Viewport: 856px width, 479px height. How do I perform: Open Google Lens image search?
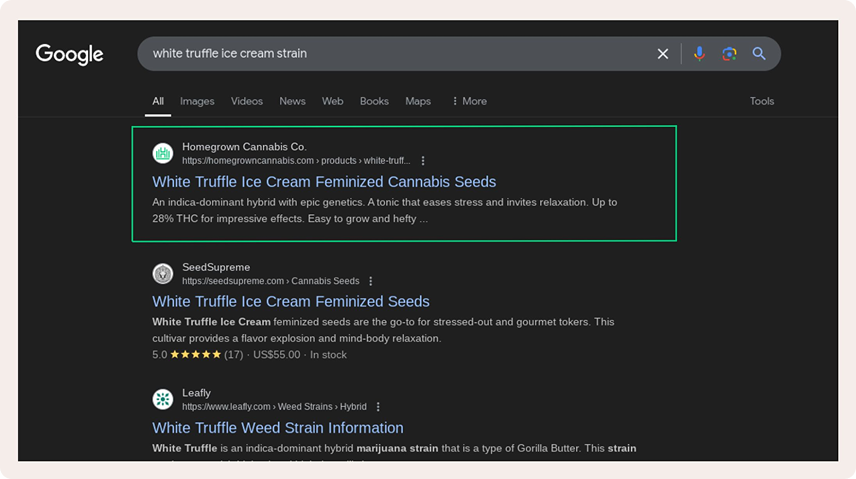[729, 54]
